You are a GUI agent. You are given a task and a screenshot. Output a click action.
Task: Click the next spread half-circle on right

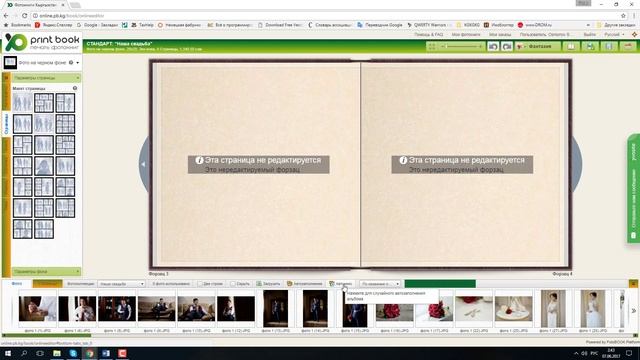pos(577,164)
